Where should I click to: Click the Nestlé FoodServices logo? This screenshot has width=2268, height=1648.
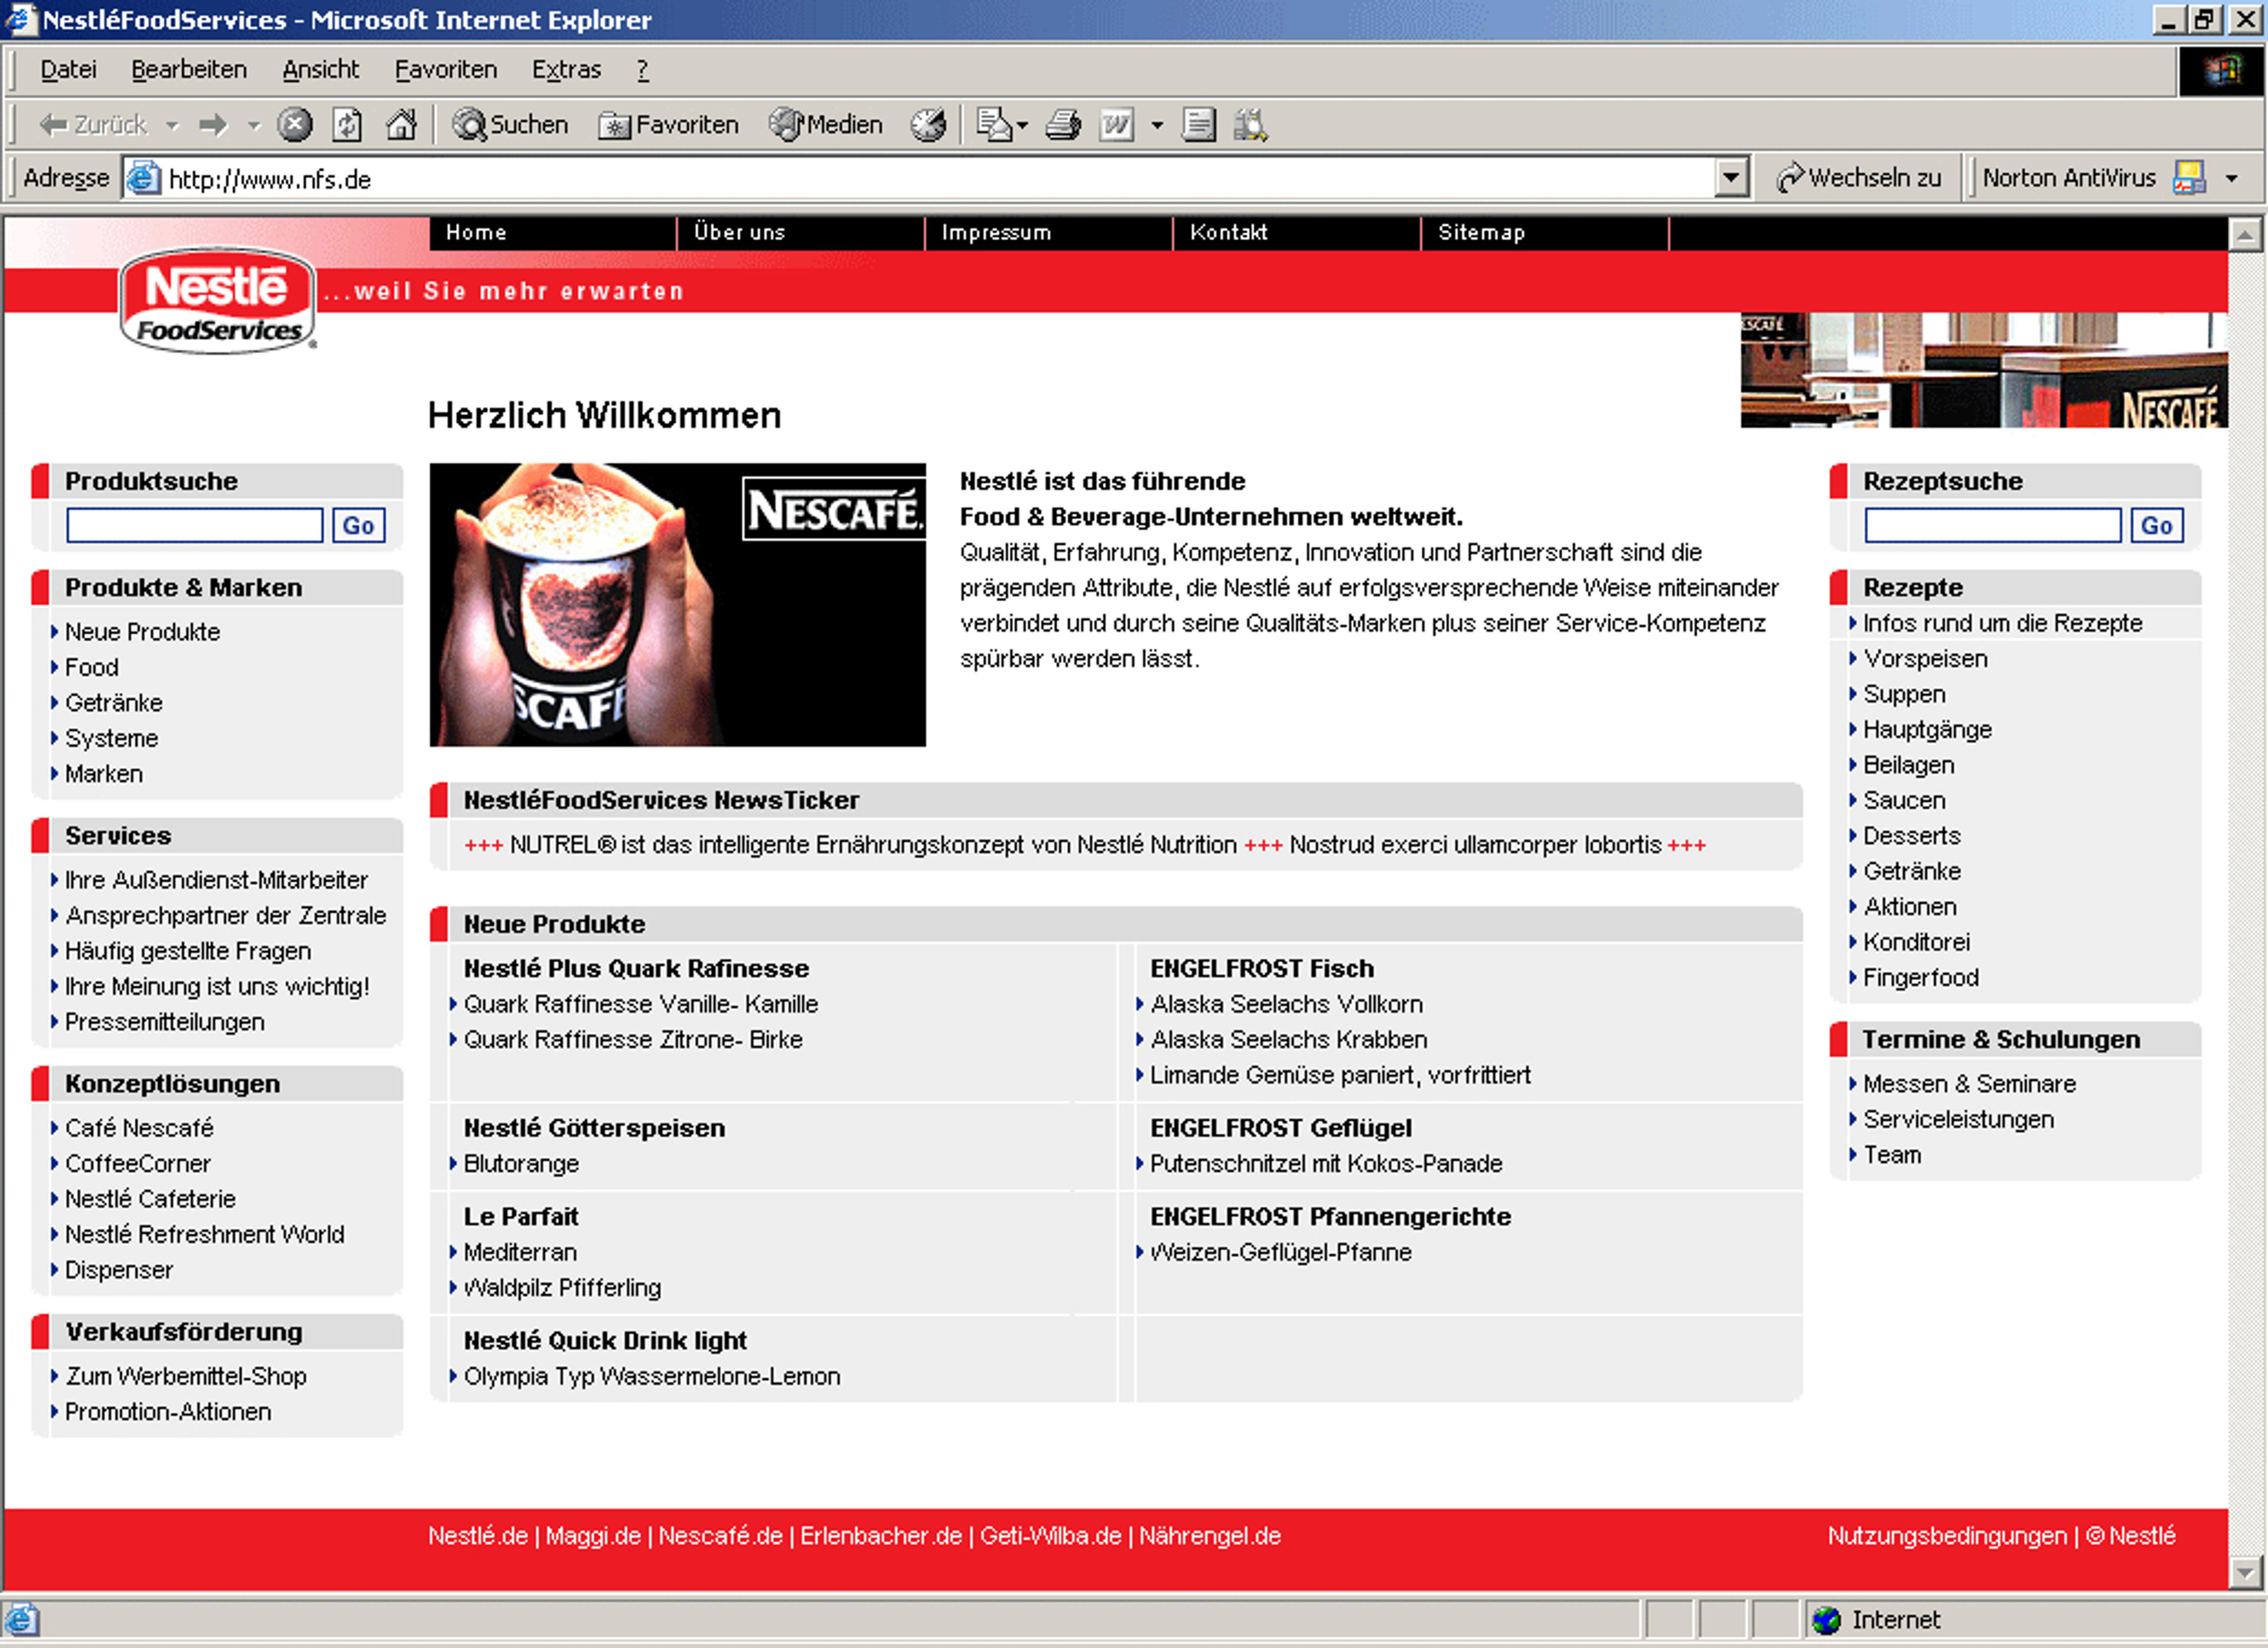pyautogui.click(x=218, y=300)
